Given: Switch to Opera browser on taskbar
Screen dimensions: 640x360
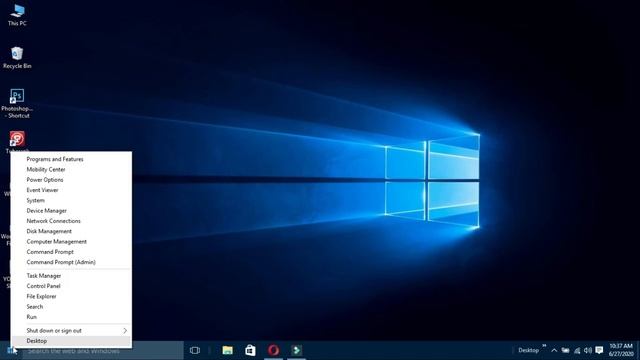Looking at the screenshot, I should click(x=273, y=350).
